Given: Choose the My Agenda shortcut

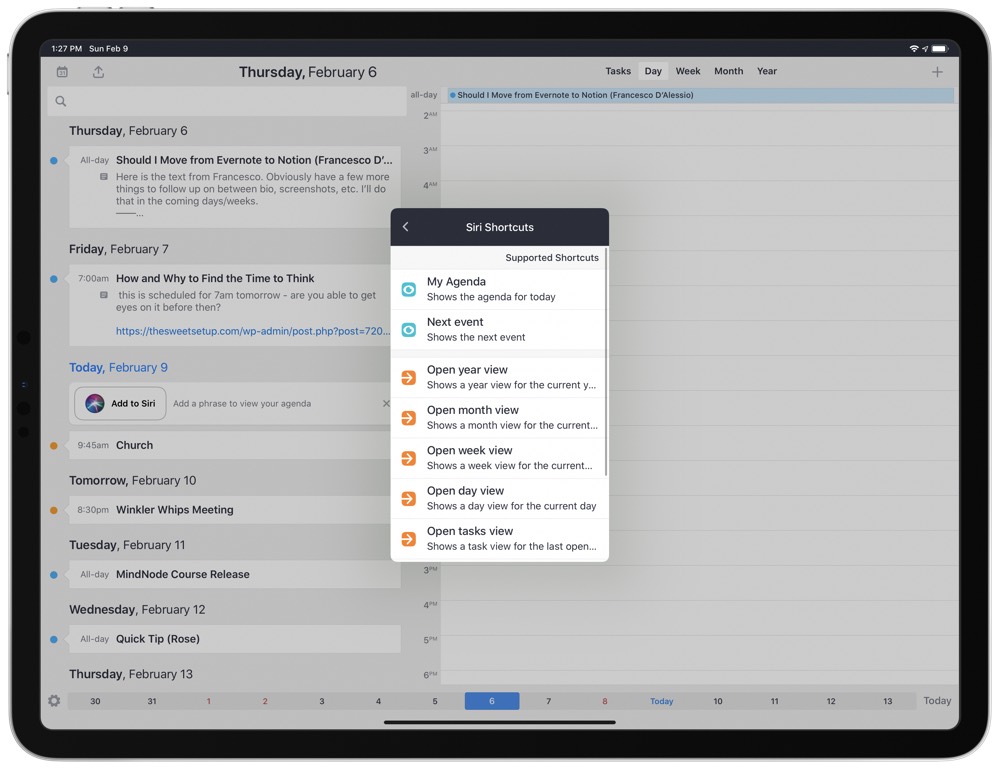Looking at the screenshot, I should 498,289.
